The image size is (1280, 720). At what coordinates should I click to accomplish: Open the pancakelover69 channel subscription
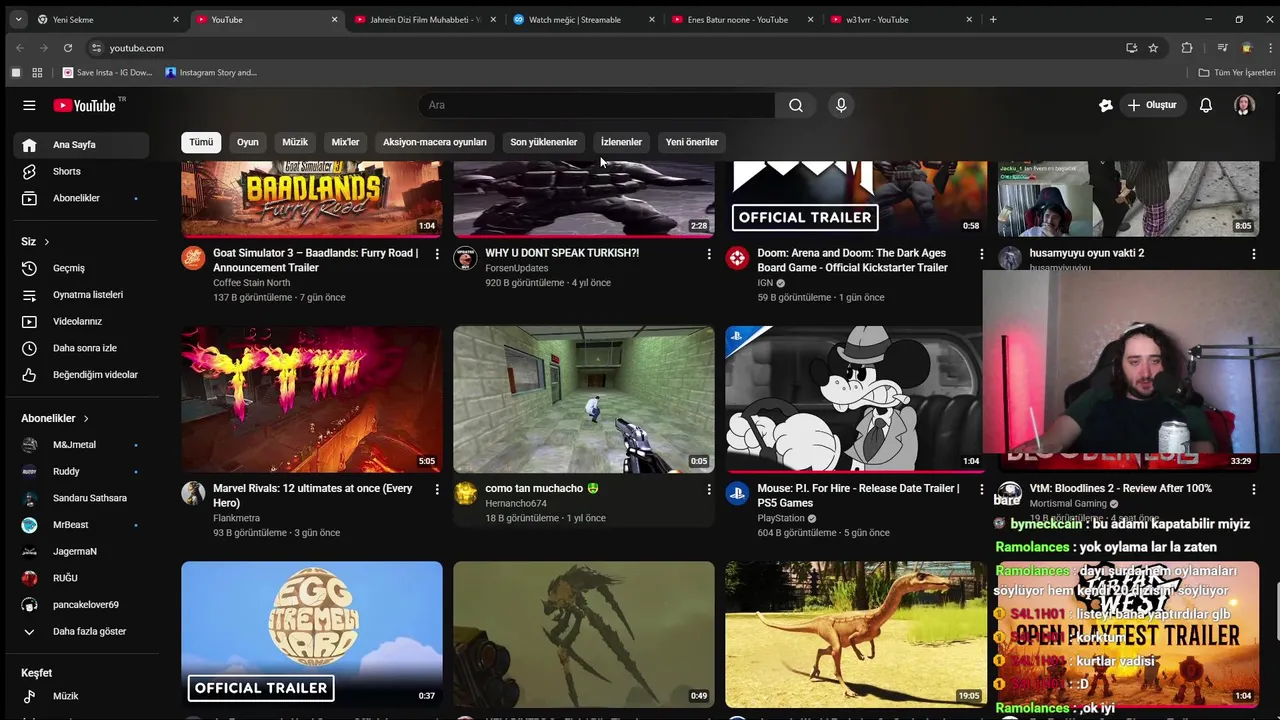(x=81, y=605)
